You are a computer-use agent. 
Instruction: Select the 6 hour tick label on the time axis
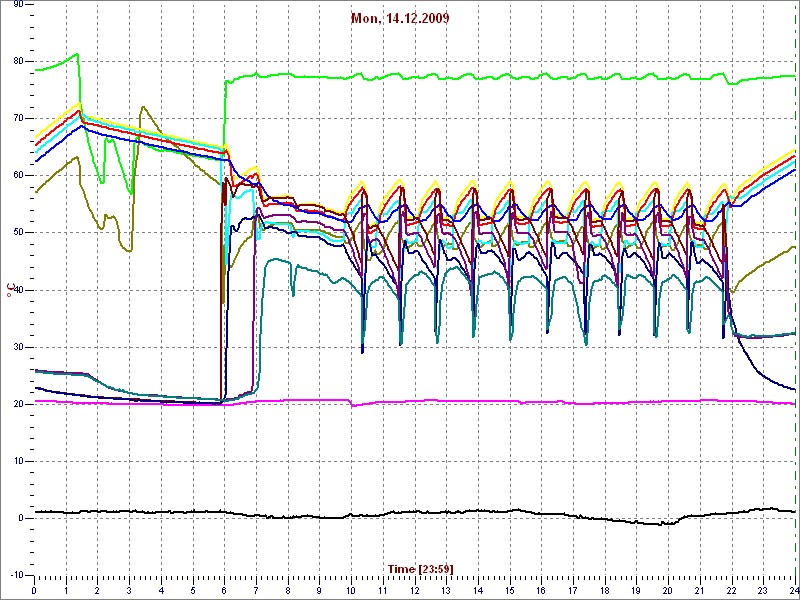224,590
